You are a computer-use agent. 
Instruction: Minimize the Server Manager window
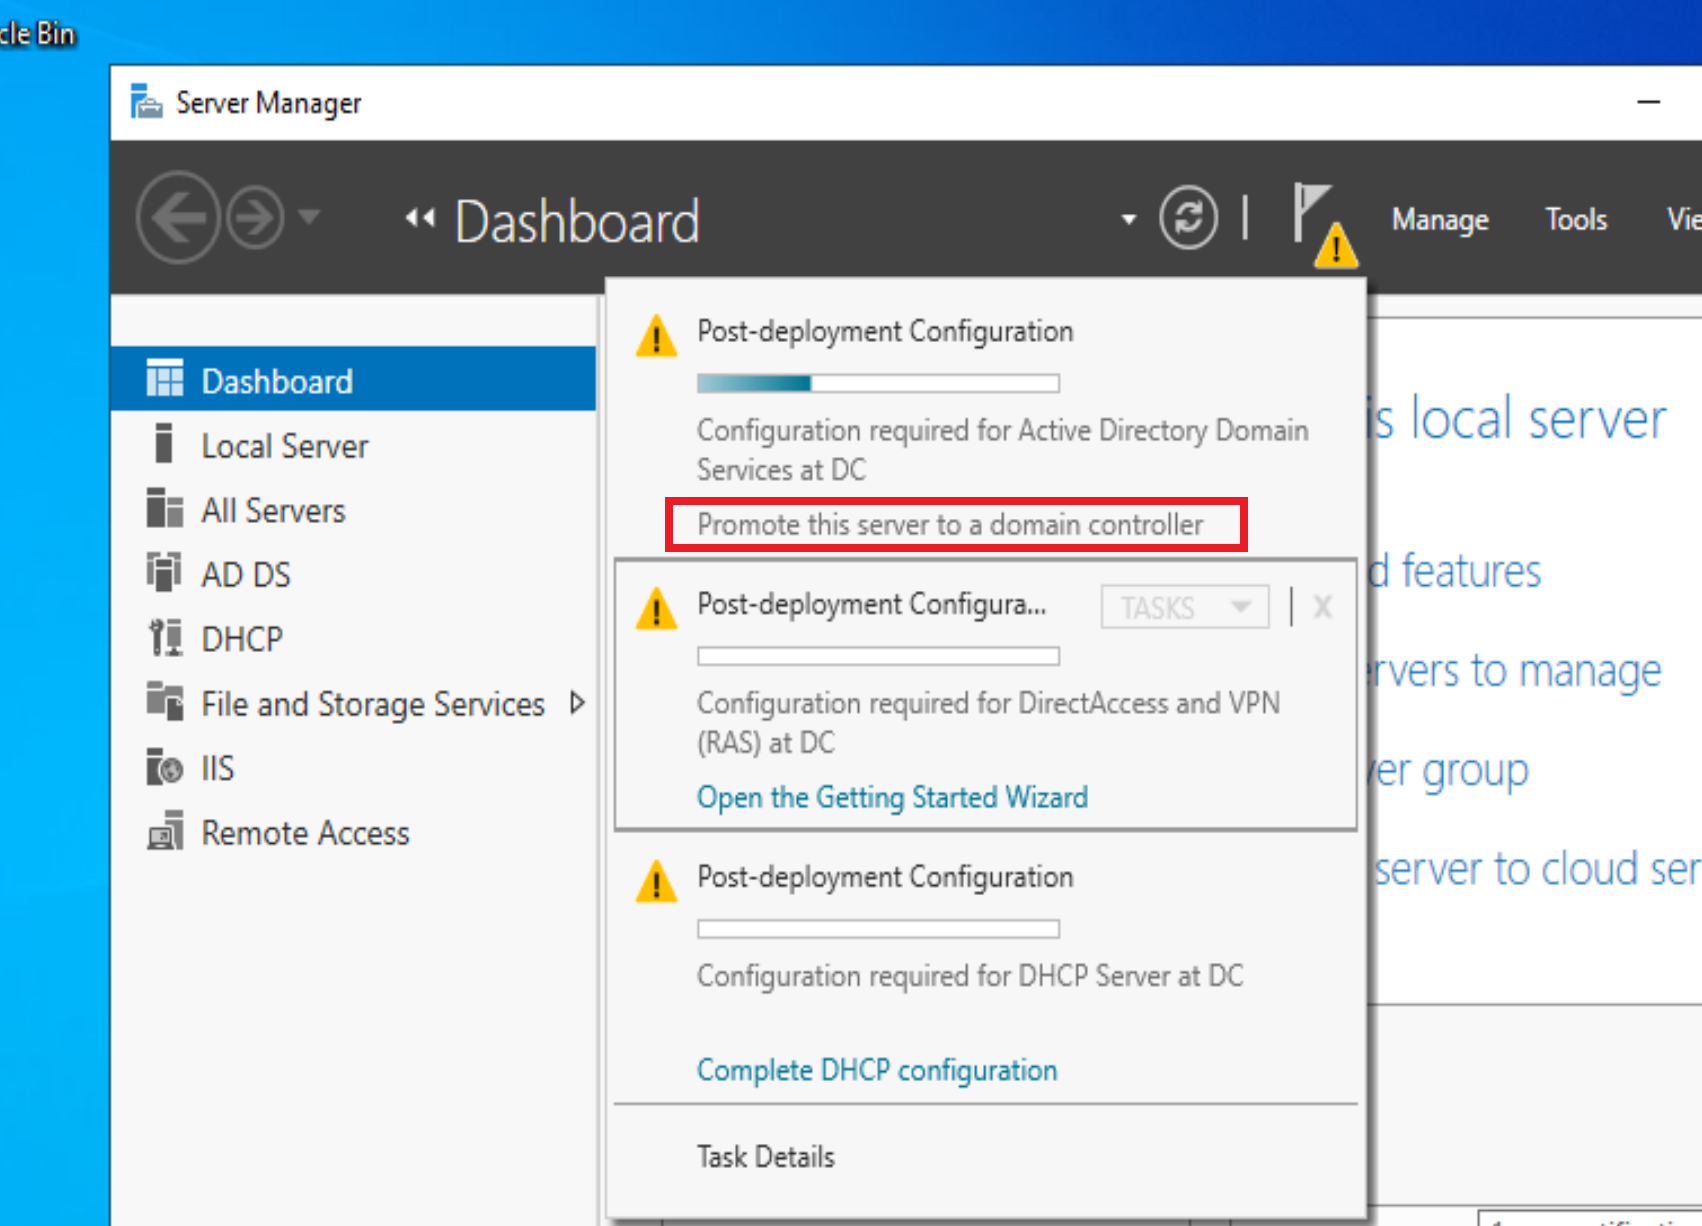[1649, 102]
